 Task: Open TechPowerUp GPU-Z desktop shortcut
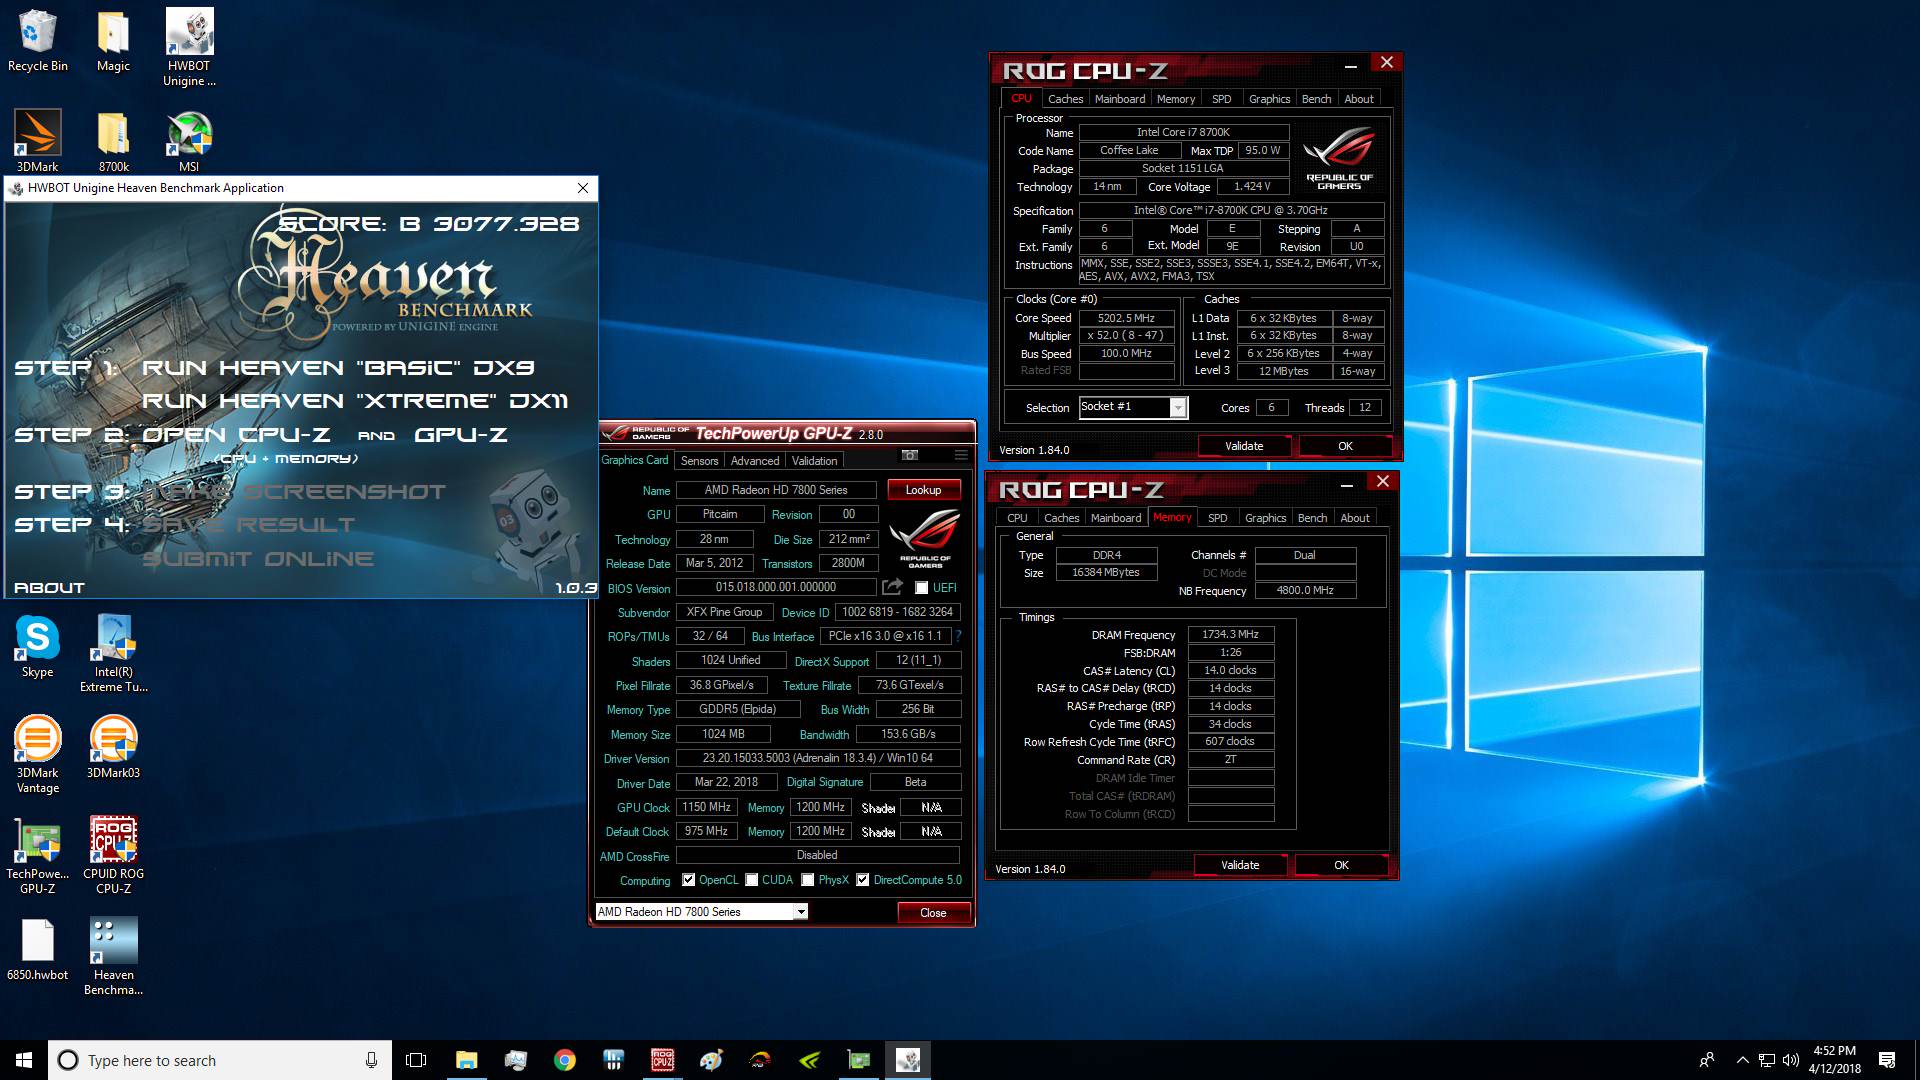click(37, 855)
